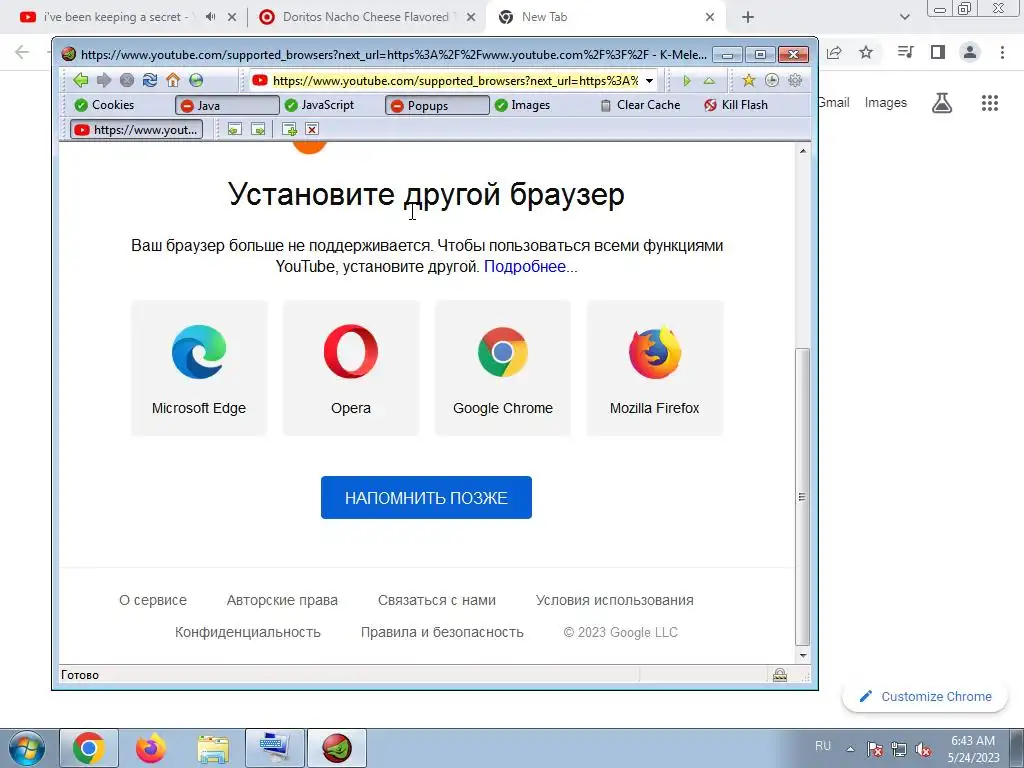Go to the K-Meleon home page

(x=172, y=80)
